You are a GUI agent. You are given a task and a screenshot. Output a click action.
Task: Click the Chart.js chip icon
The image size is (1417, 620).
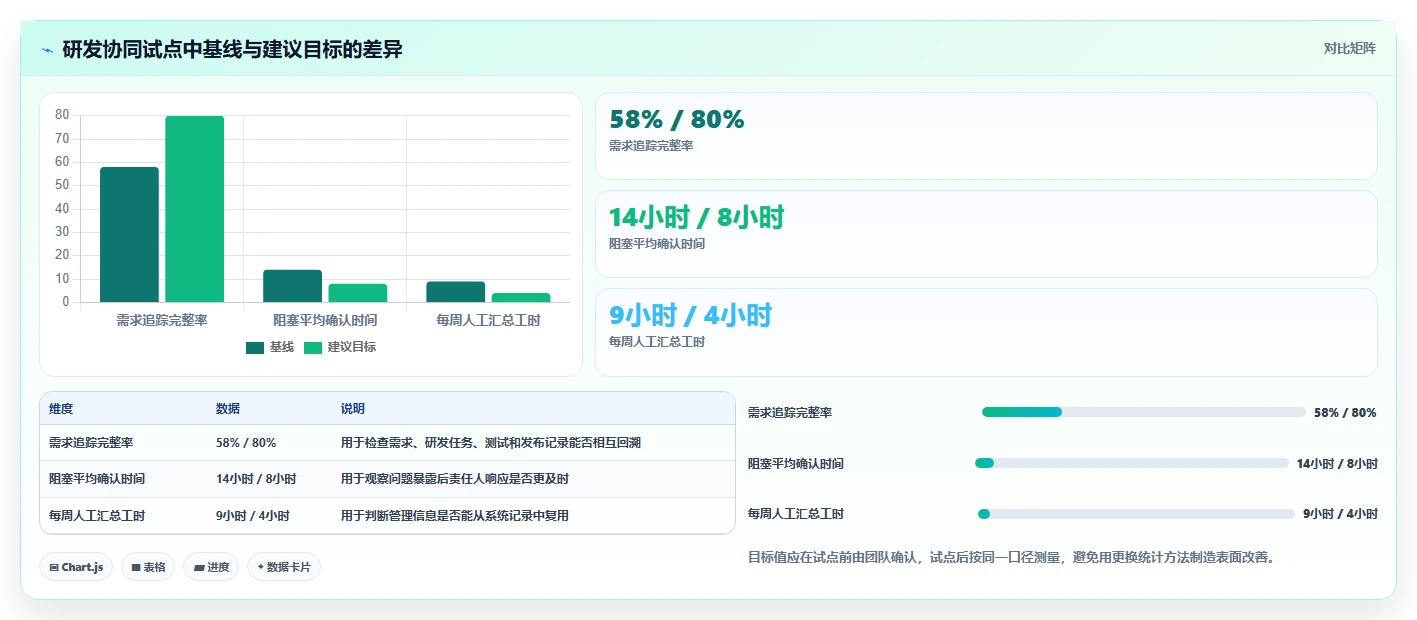click(x=54, y=567)
